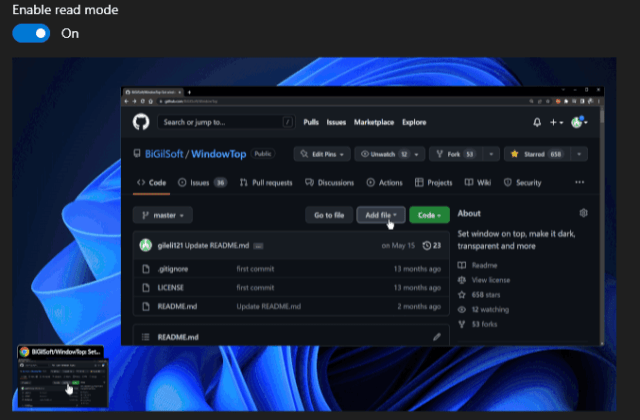
Task: Click the About settings gear icon
Action: (583, 213)
